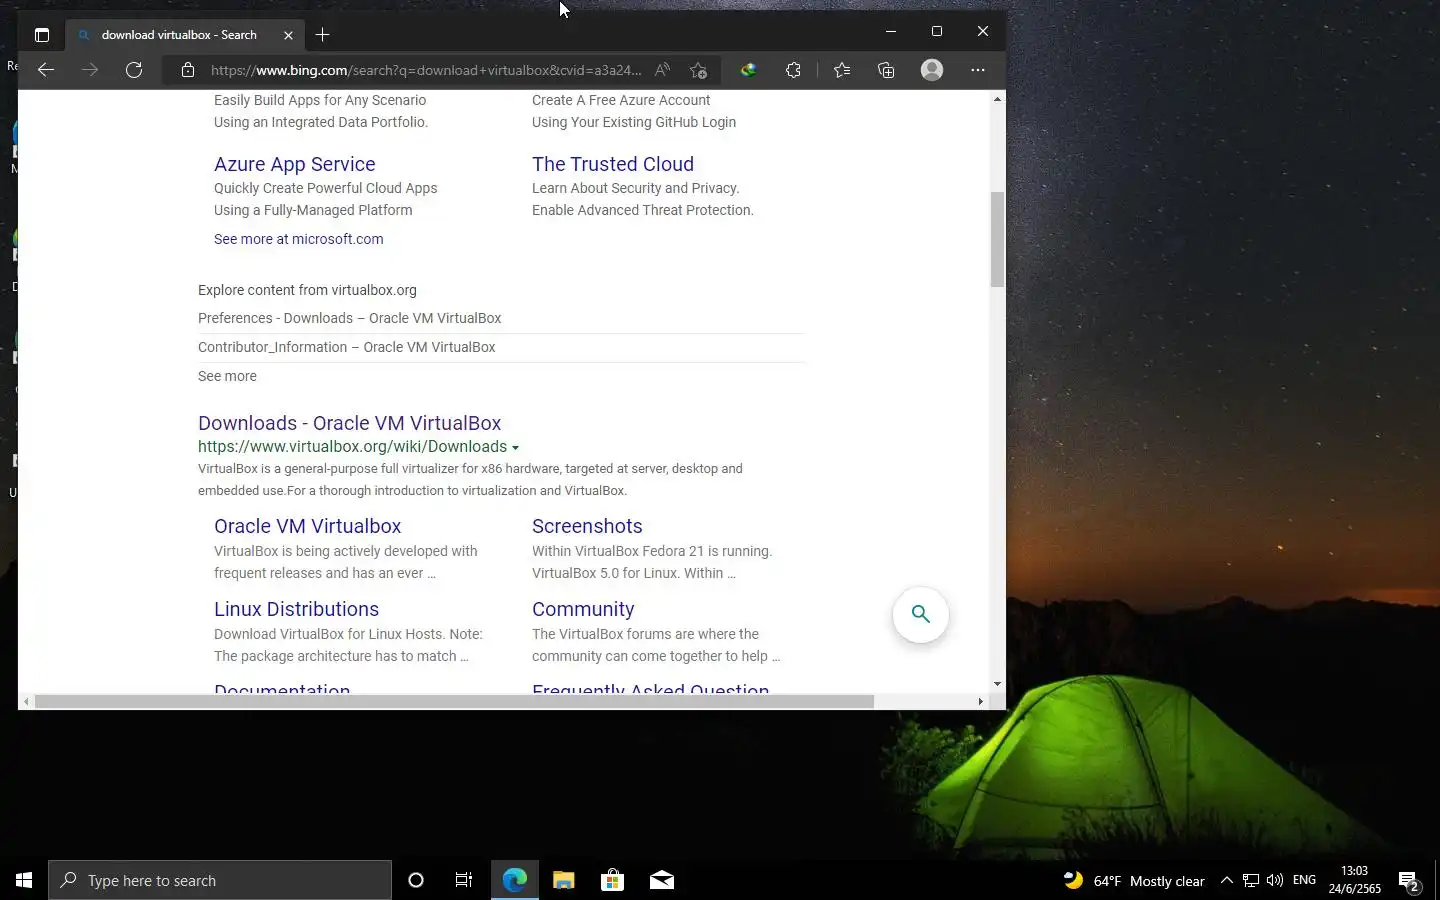1440x900 pixels.
Task: Open the Collections icon
Action: (x=886, y=70)
